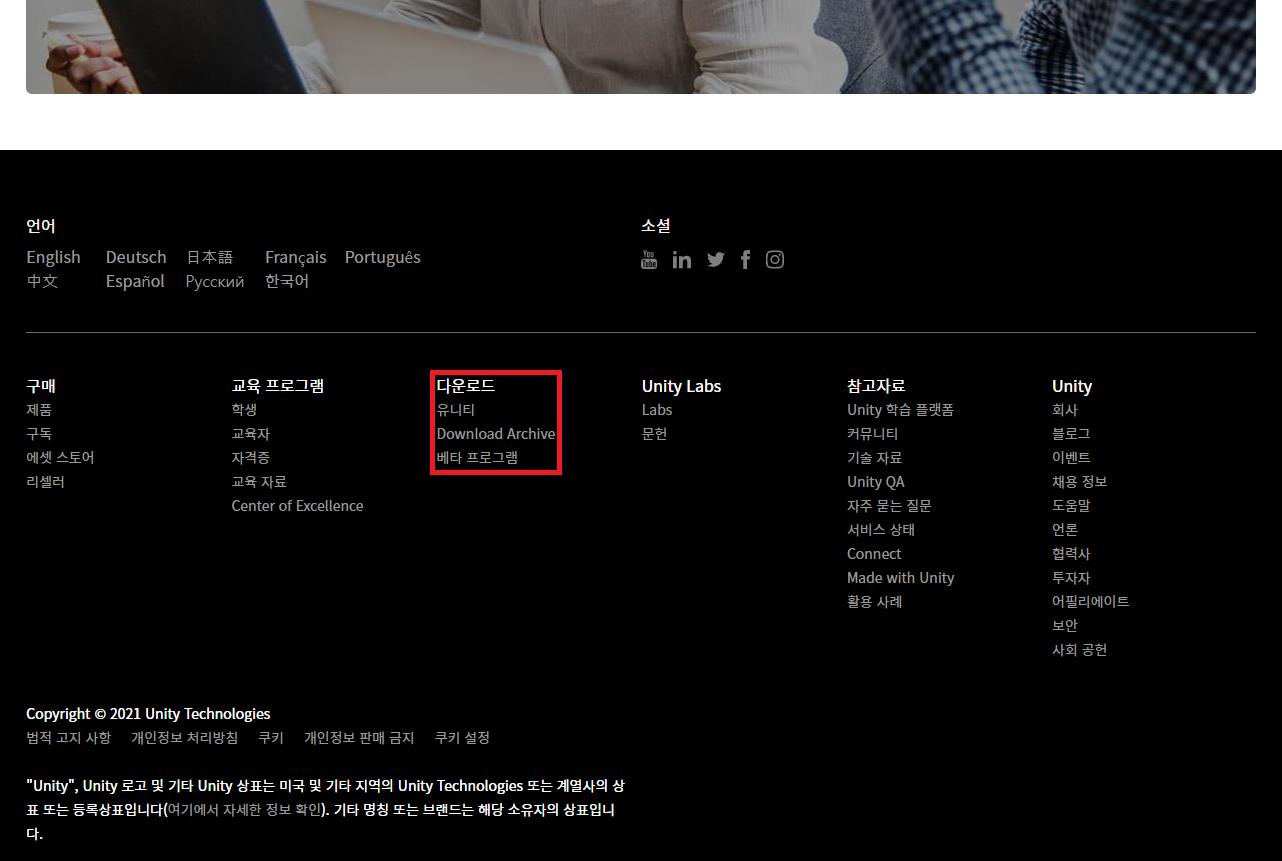
Task: Open 자주 묻는 질문 link
Action: 889,506
